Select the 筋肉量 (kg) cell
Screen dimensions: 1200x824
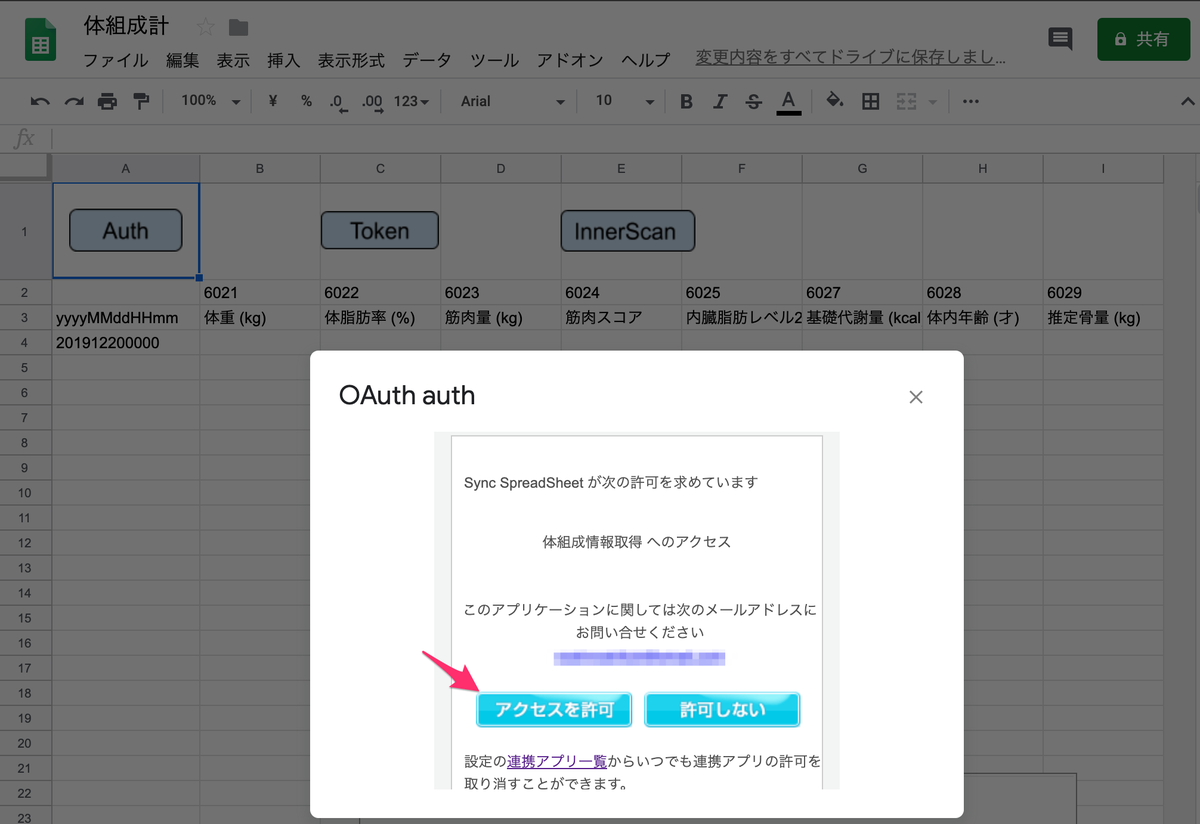[501, 318]
